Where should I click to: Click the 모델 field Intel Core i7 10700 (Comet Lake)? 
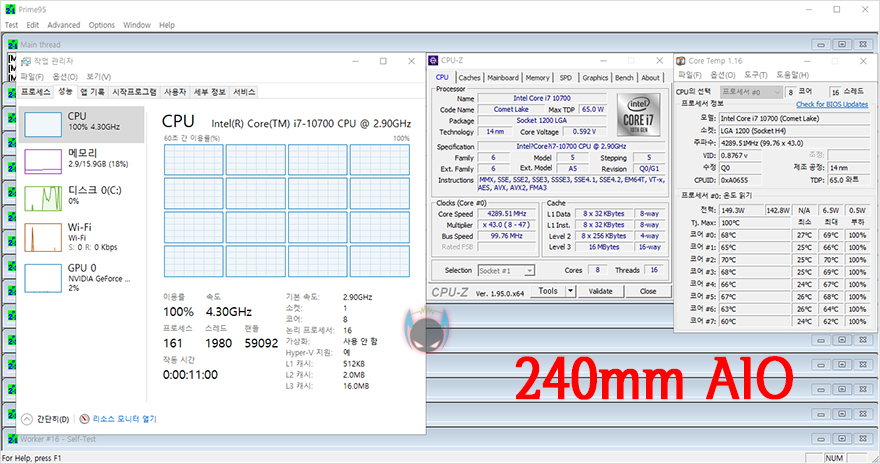tap(794, 118)
